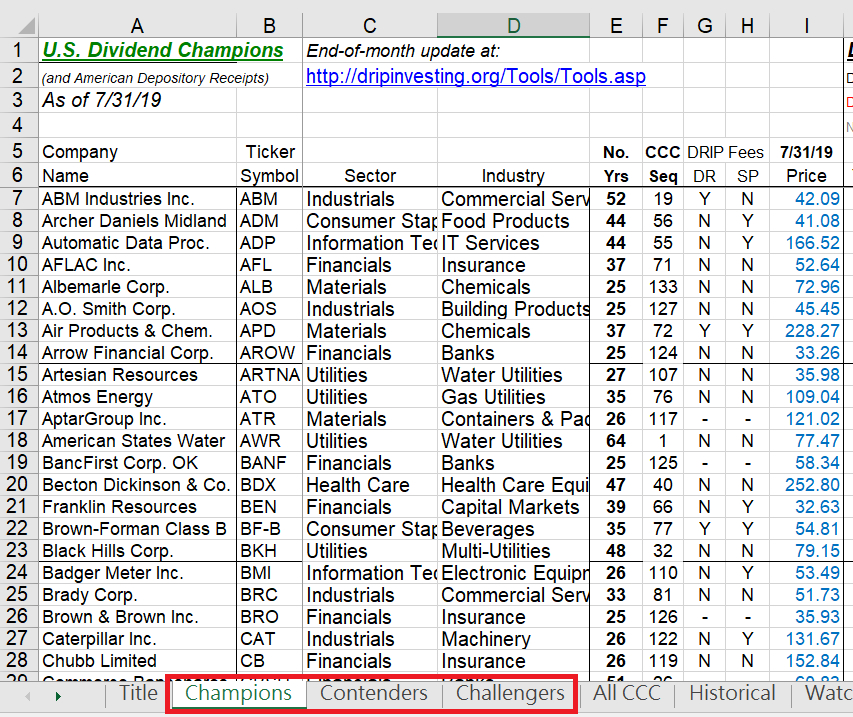Select column C header
853x717 pixels.
point(370,26)
